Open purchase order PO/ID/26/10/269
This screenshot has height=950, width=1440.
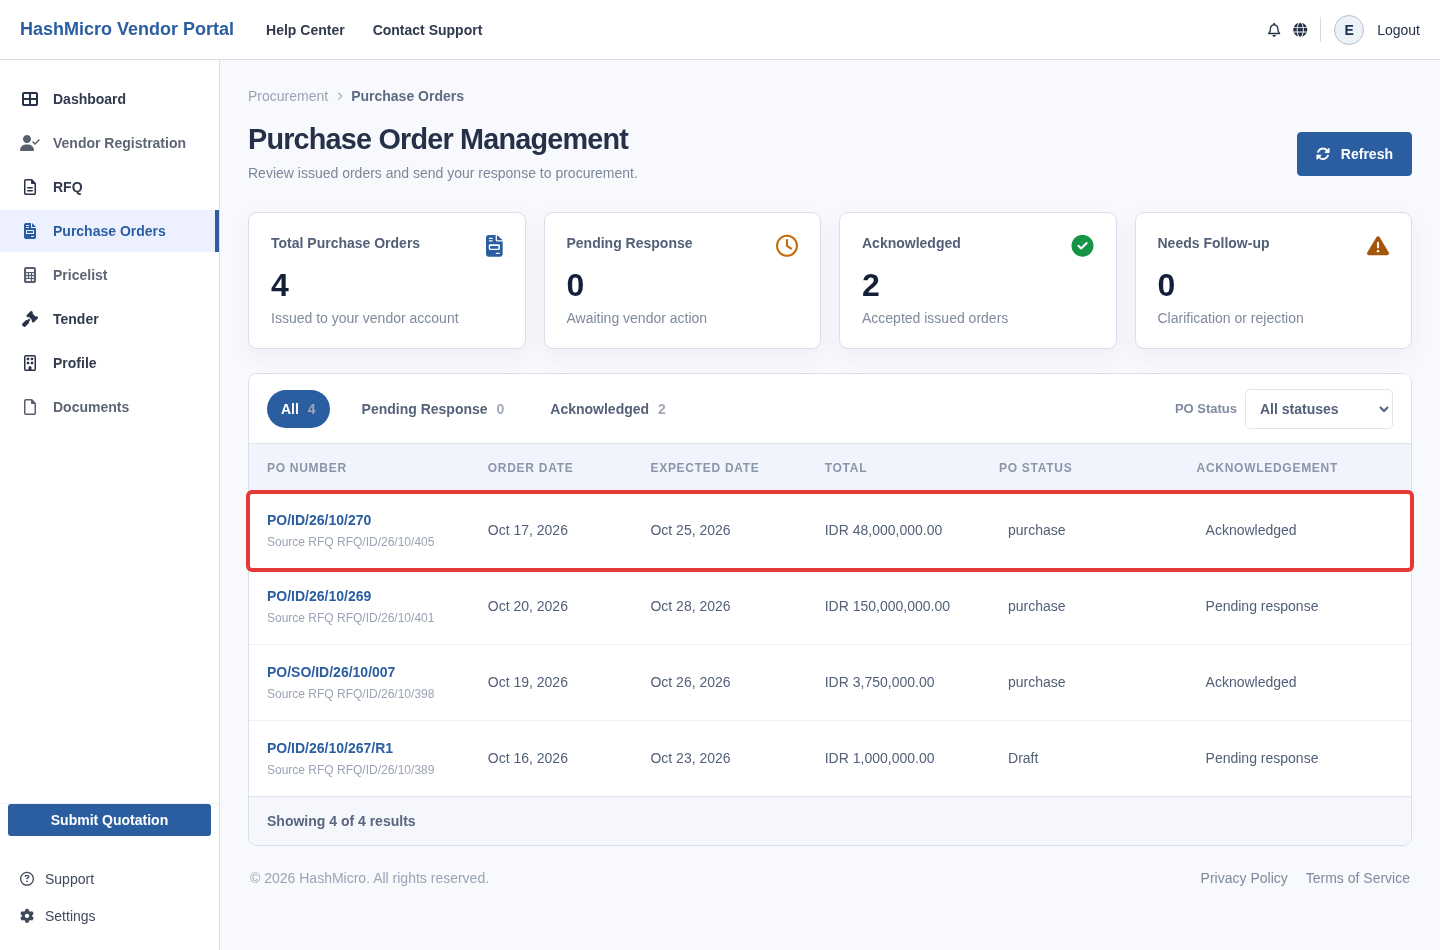319,596
